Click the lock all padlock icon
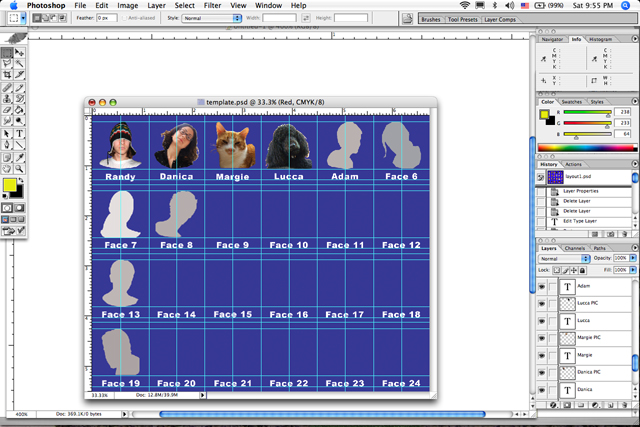640x427 pixels. point(582,270)
